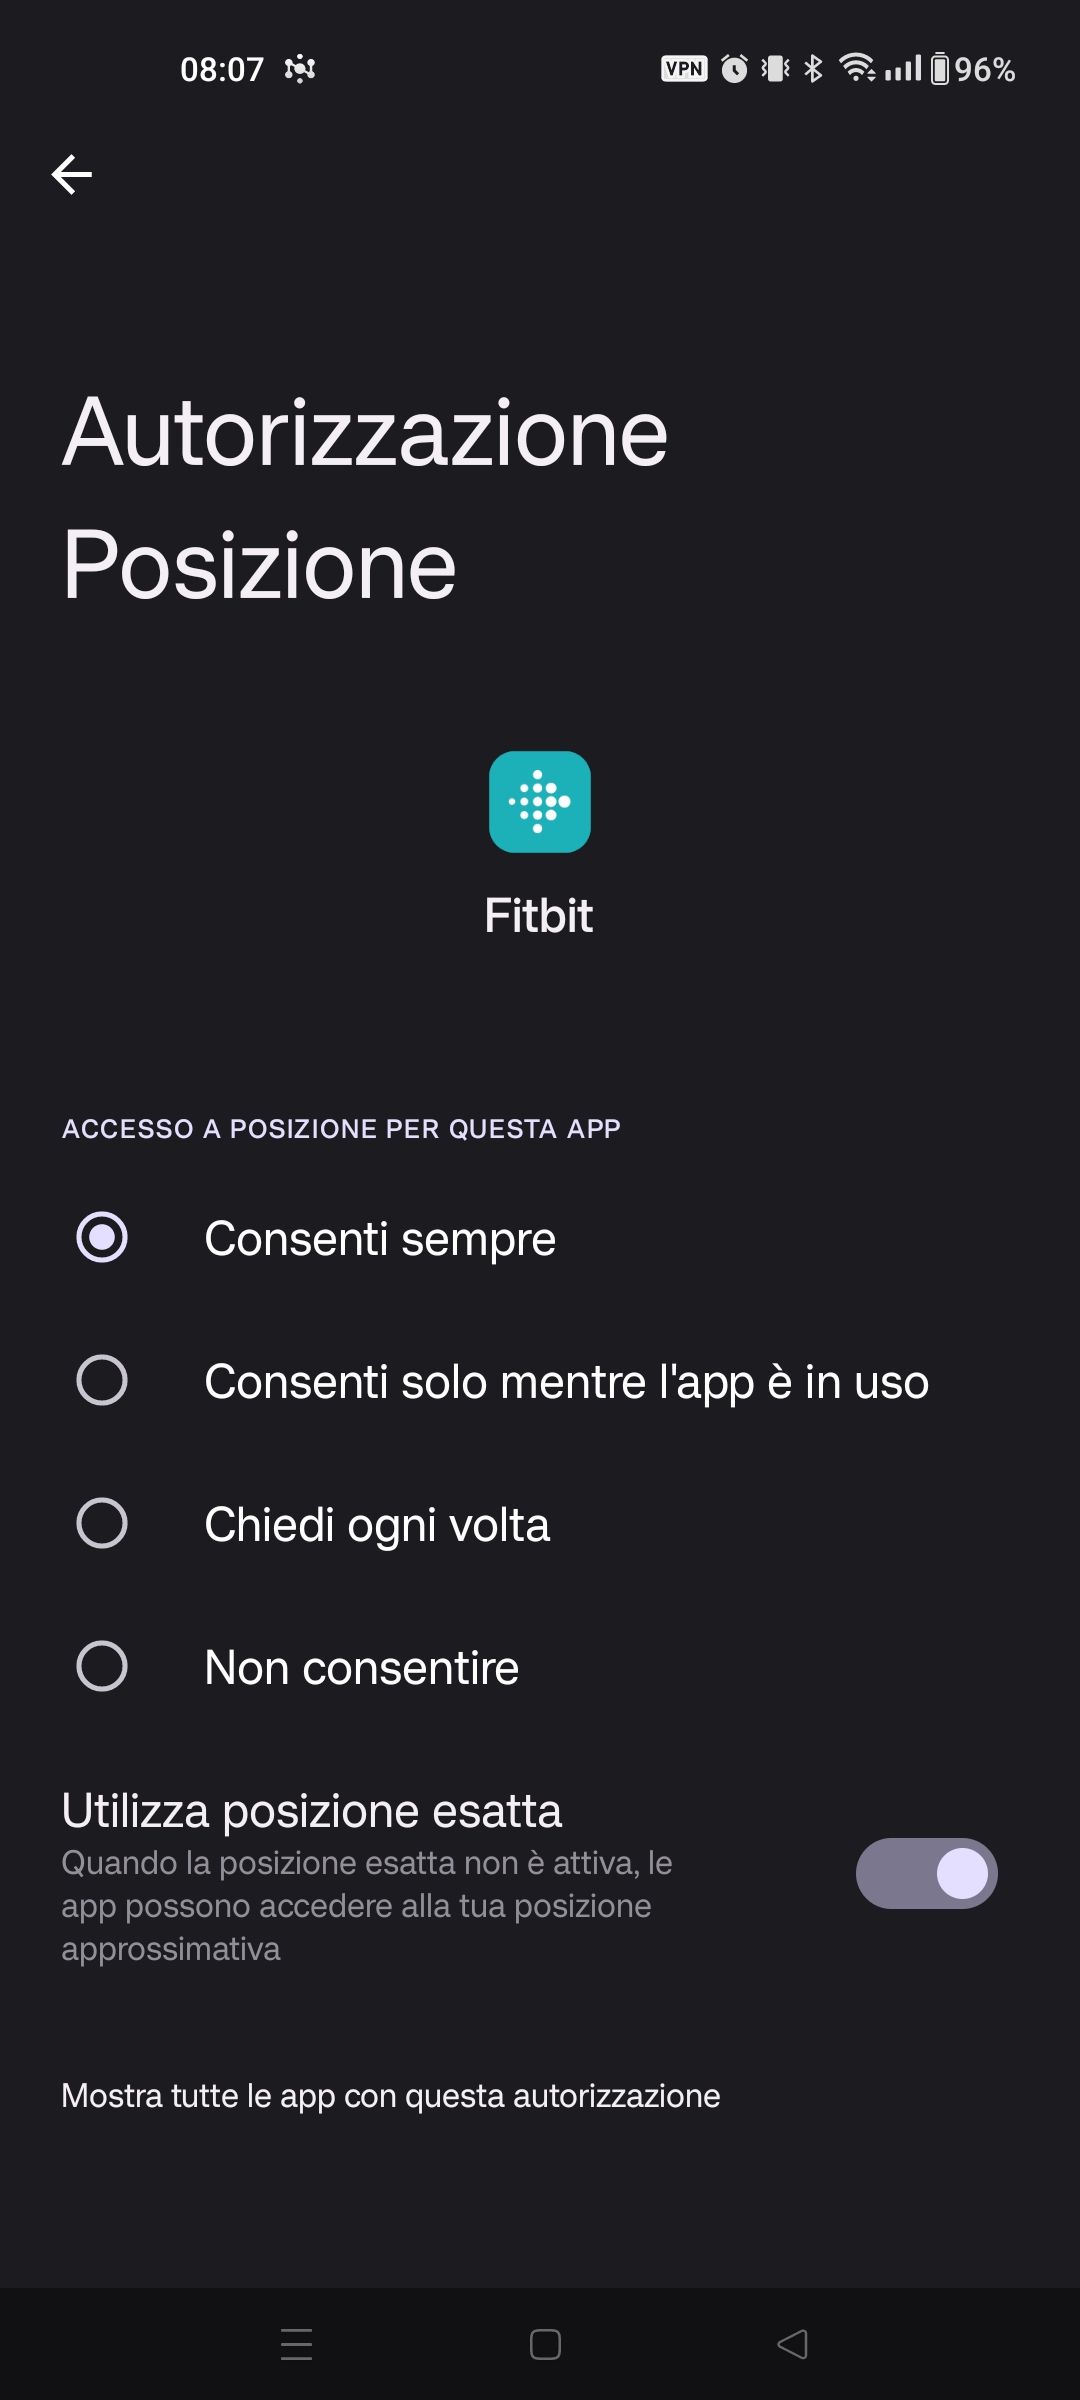Choose "Consenti solo mentre l'app è in uso"
The image size is (1080, 2400).
[x=102, y=1381]
